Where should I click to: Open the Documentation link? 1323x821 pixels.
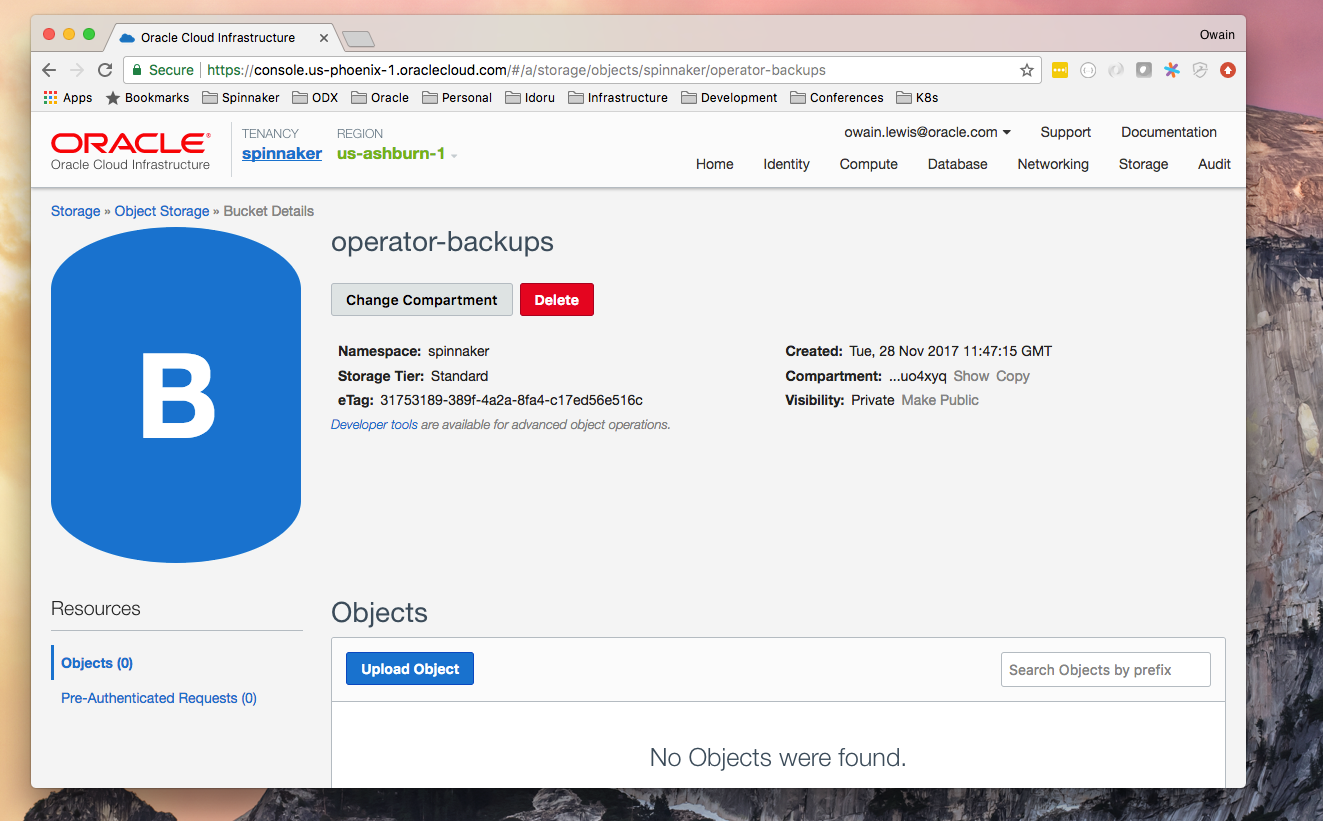pos(1169,132)
